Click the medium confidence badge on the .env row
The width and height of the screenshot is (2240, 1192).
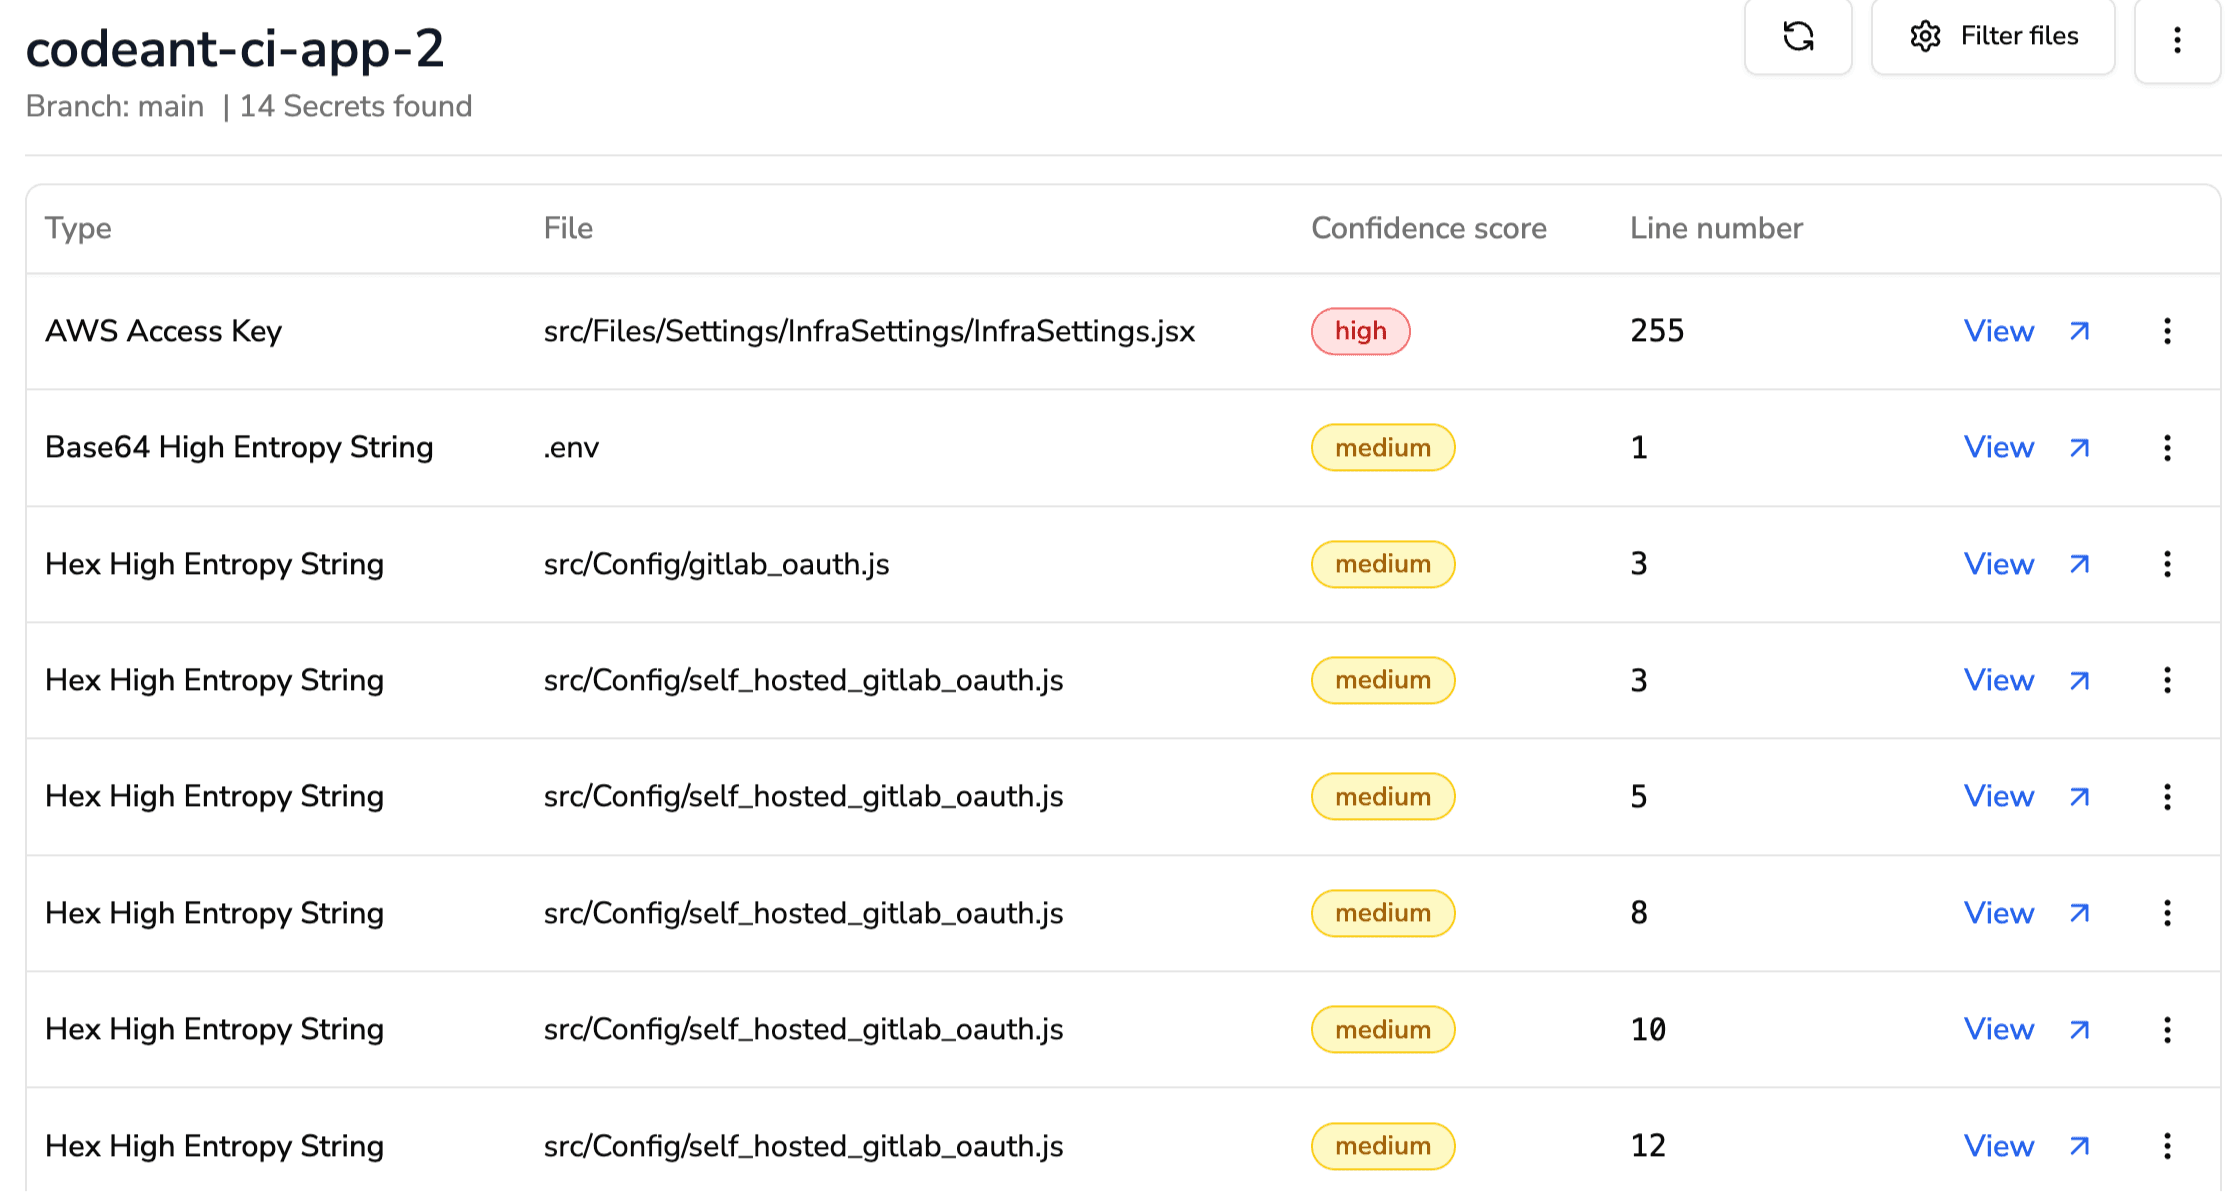pos(1382,448)
